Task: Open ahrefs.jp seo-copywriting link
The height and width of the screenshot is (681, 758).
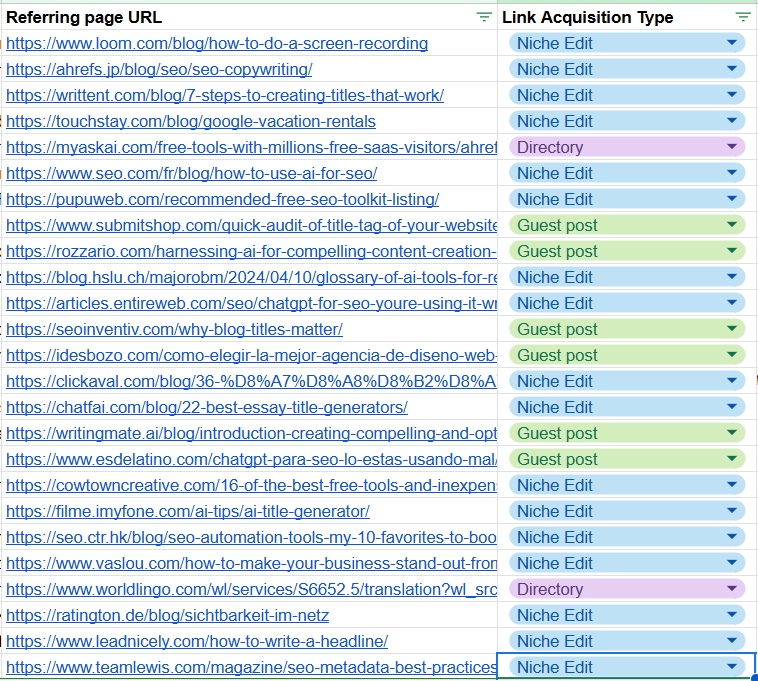Action: (x=159, y=69)
